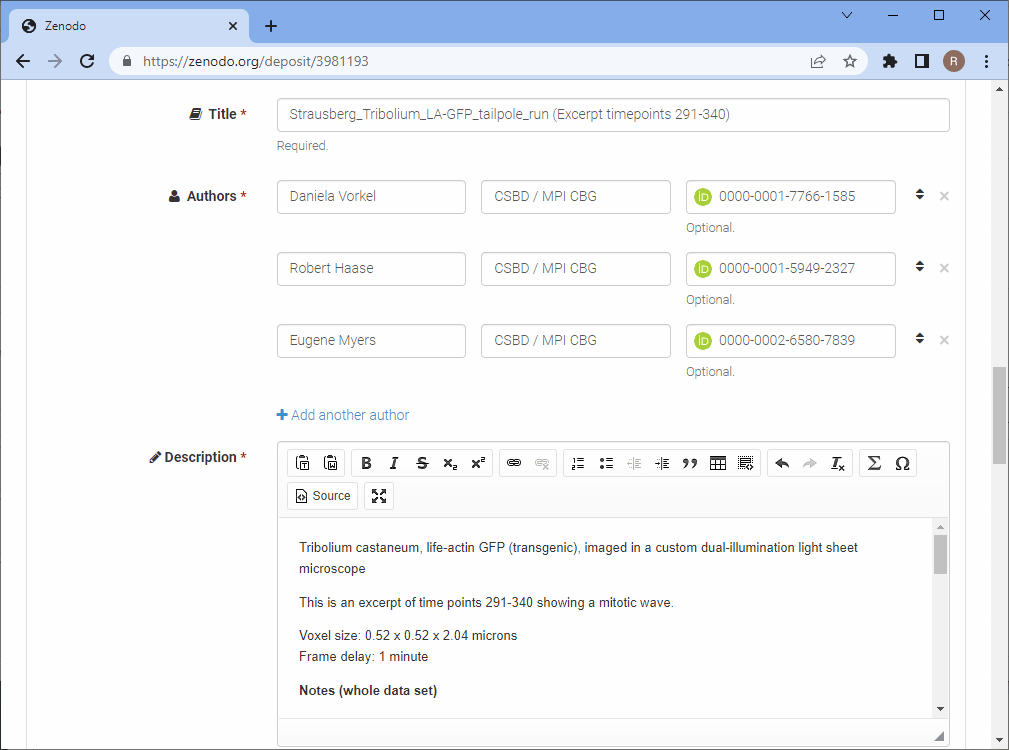The image size is (1009, 750).
Task: Click the Title input field
Action: pos(612,115)
